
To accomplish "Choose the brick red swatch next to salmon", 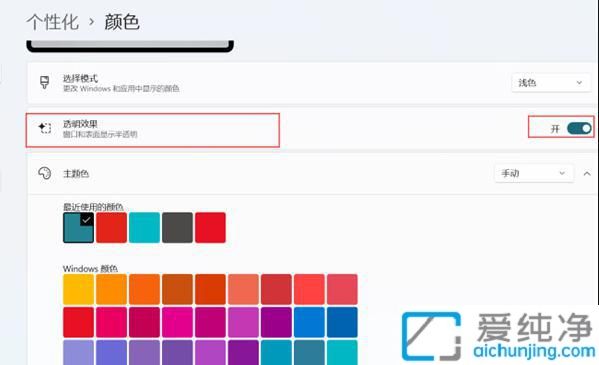I will click(276, 289).
